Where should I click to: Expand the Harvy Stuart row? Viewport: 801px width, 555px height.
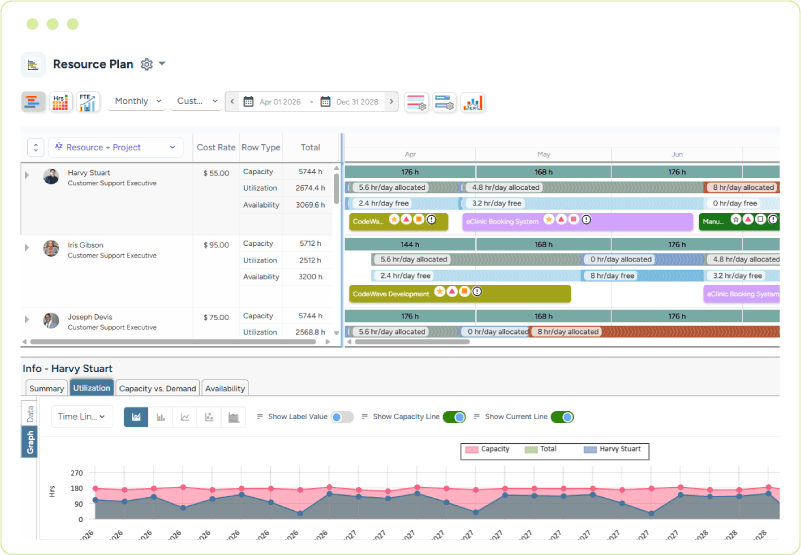pyautogui.click(x=27, y=175)
